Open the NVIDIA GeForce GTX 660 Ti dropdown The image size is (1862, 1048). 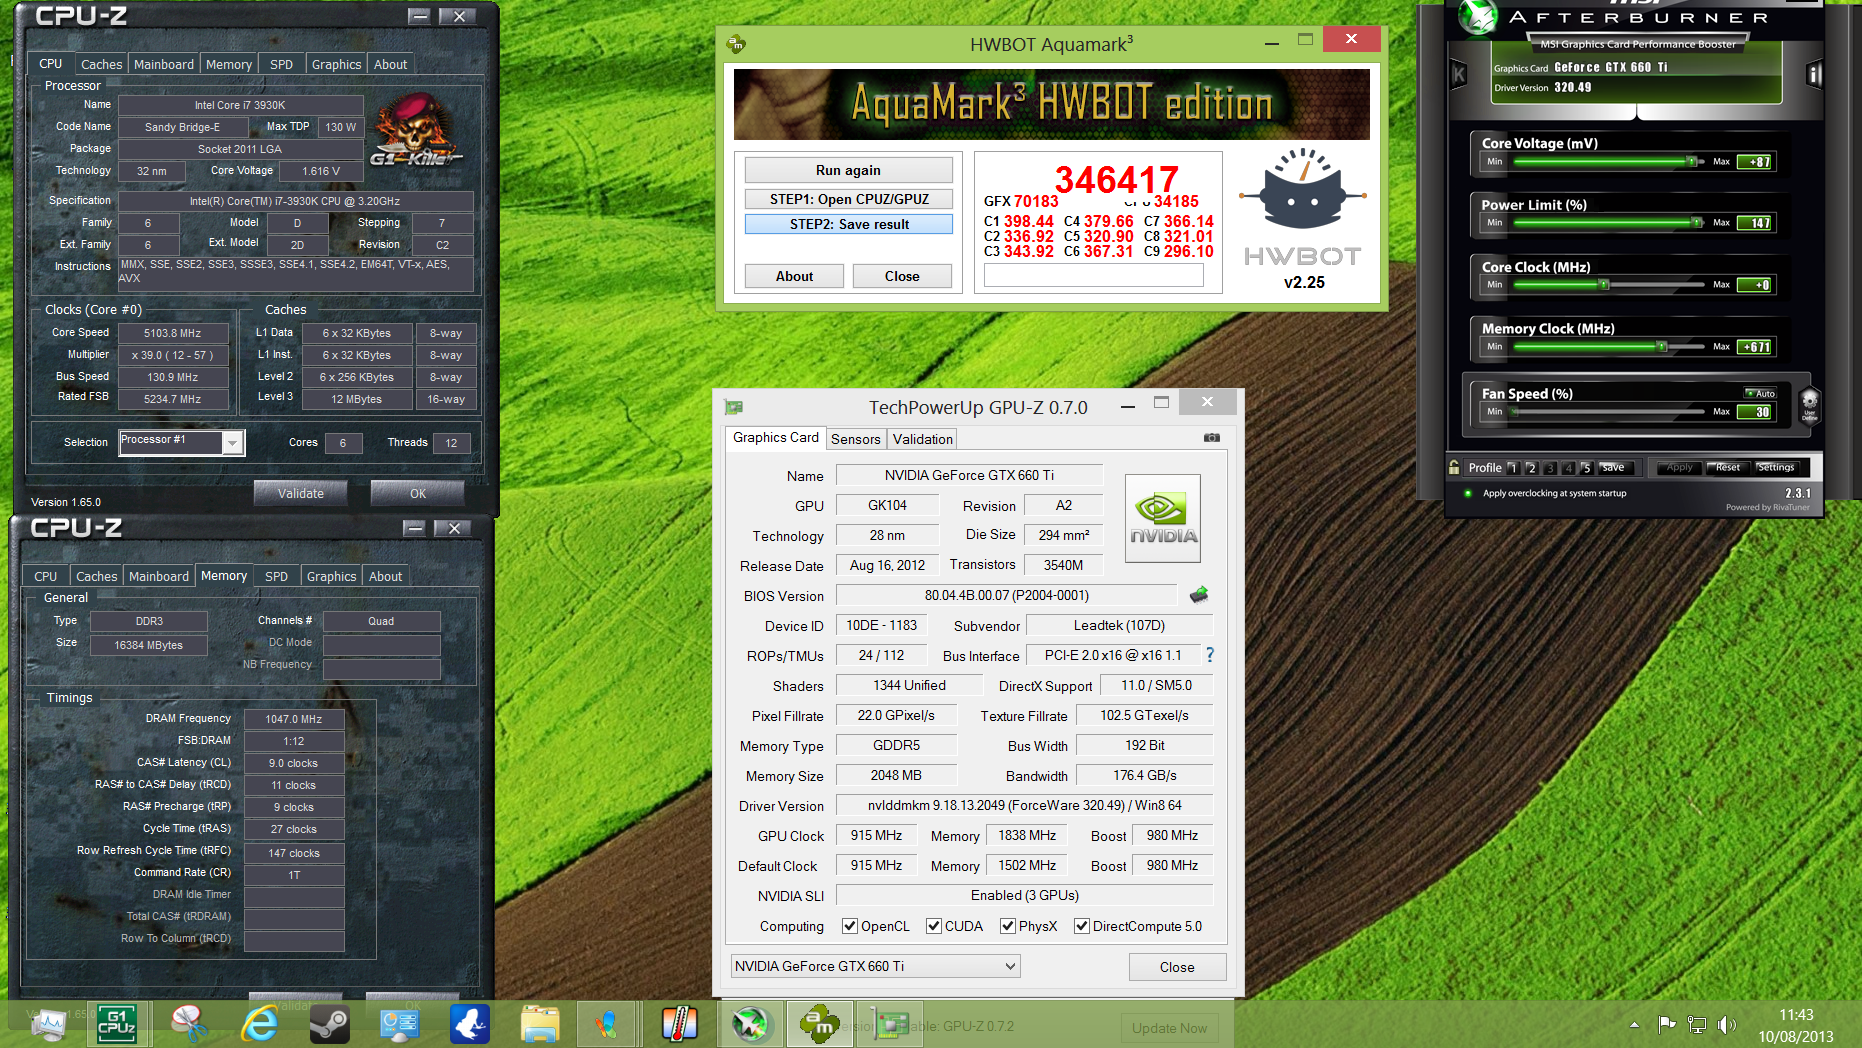point(875,966)
